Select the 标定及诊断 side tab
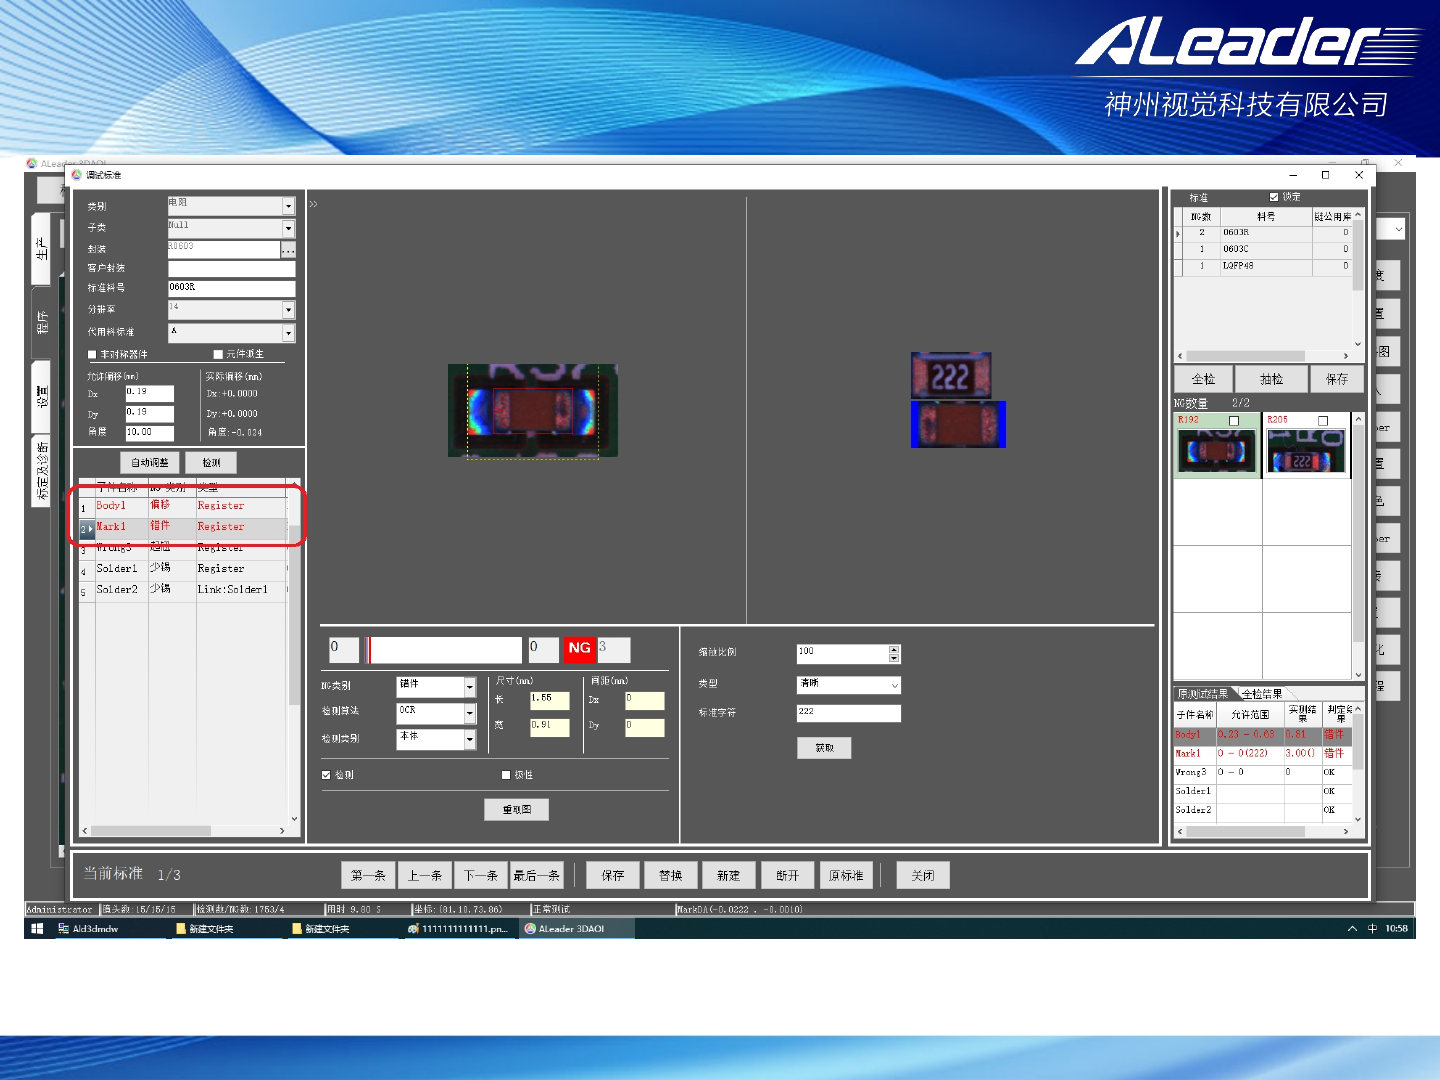1440x1080 pixels. pos(41,472)
